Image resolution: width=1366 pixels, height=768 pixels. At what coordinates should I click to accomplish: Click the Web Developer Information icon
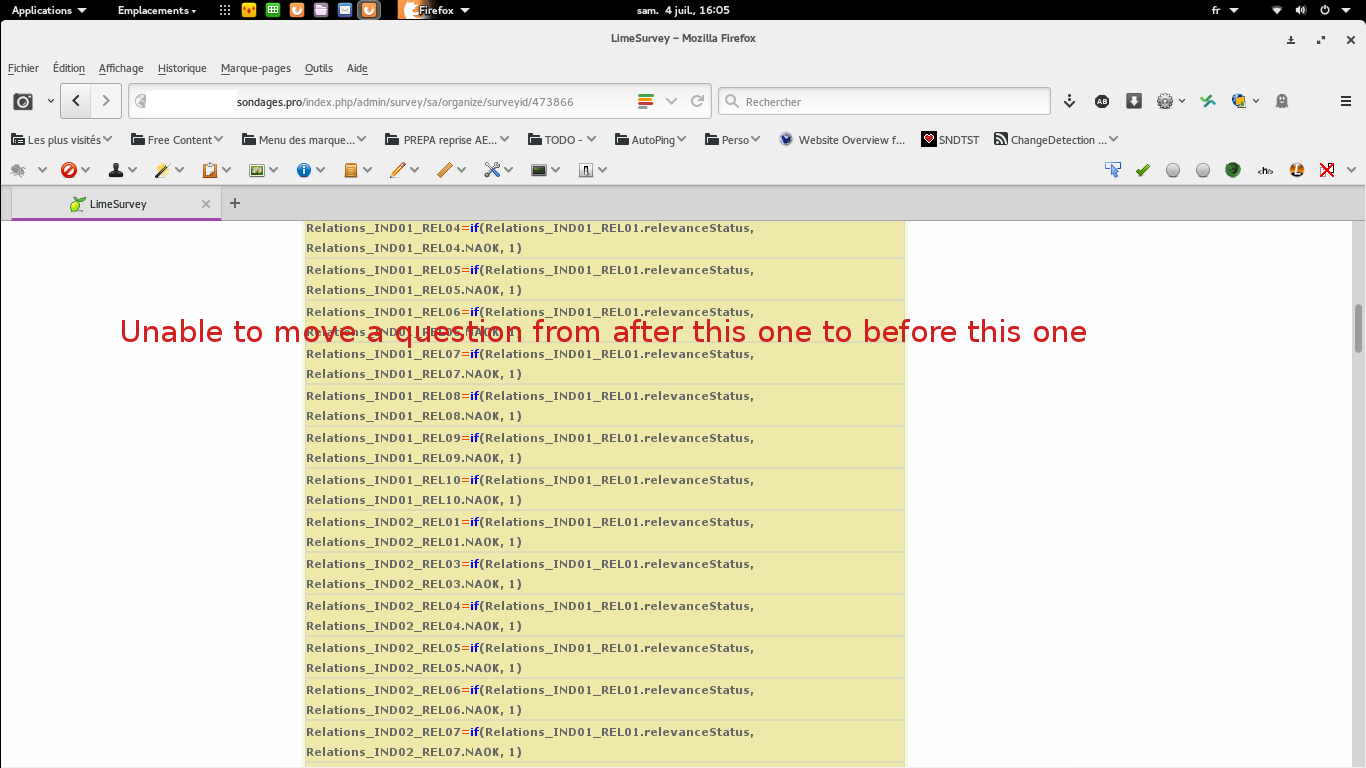click(304, 170)
